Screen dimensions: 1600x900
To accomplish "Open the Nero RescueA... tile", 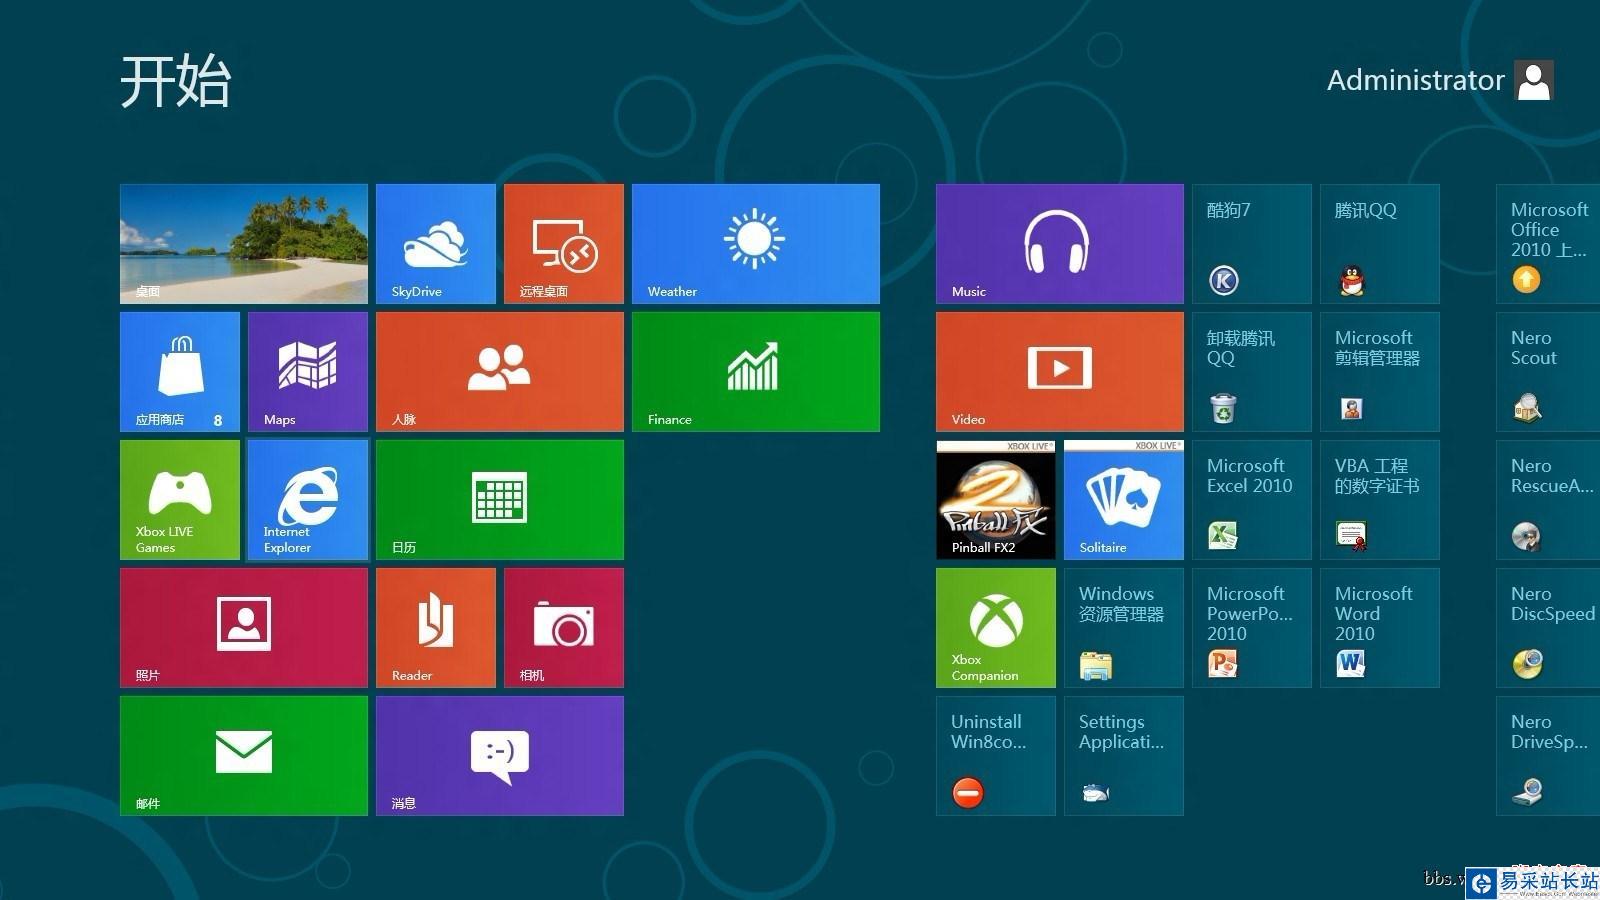I will pos(1548,500).
